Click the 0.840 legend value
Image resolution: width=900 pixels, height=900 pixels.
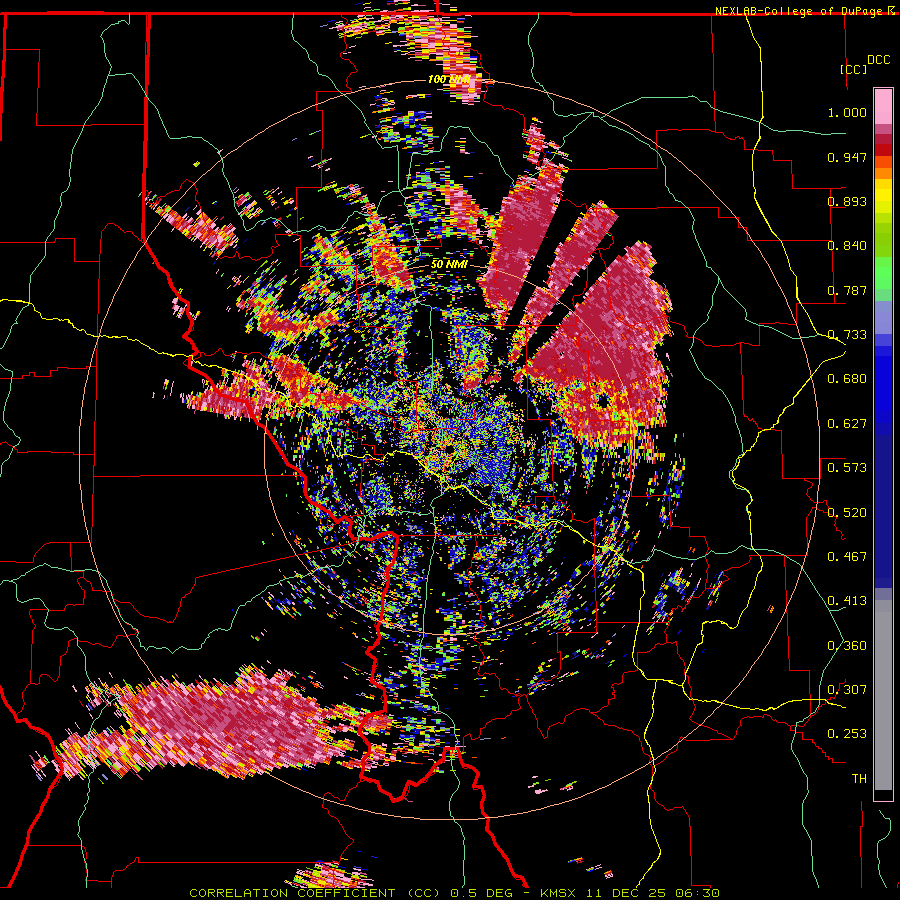847,246
